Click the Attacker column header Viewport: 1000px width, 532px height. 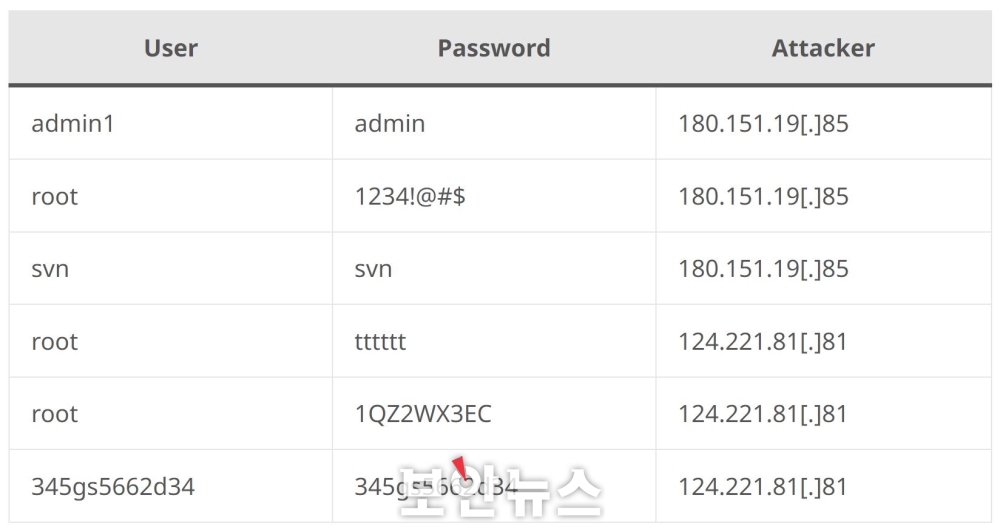point(823,48)
